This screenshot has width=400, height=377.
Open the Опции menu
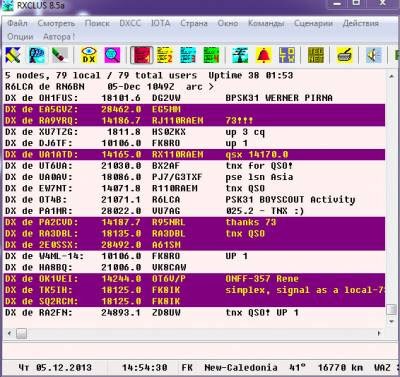pos(20,37)
